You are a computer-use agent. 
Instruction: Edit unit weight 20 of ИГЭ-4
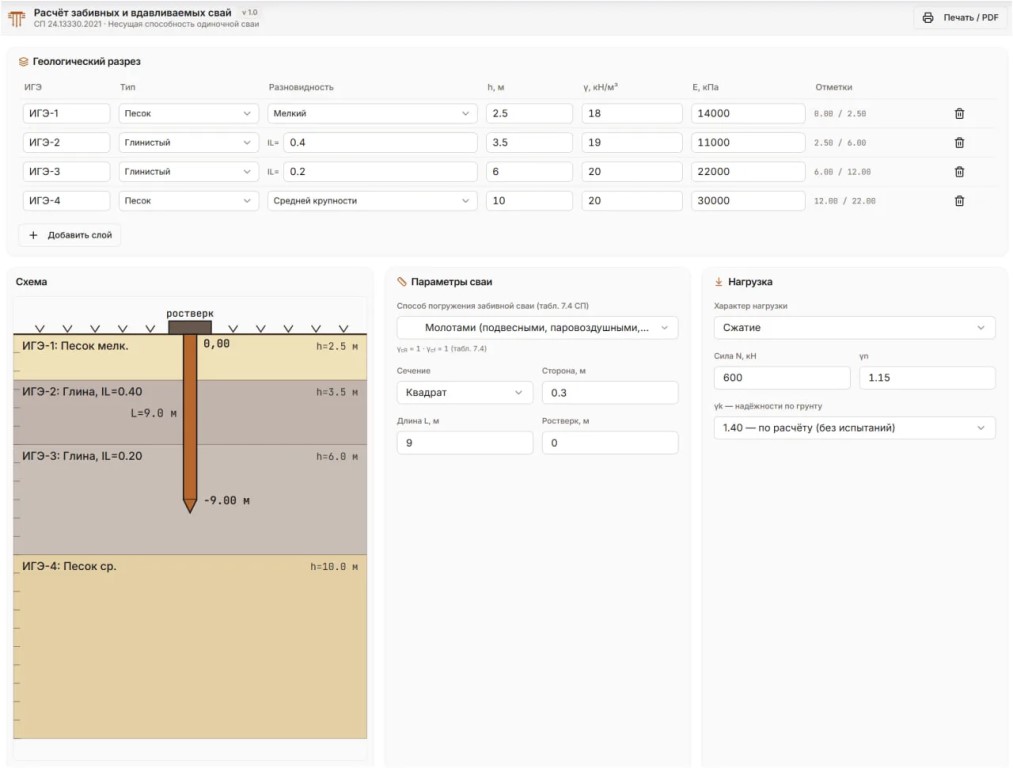(632, 200)
